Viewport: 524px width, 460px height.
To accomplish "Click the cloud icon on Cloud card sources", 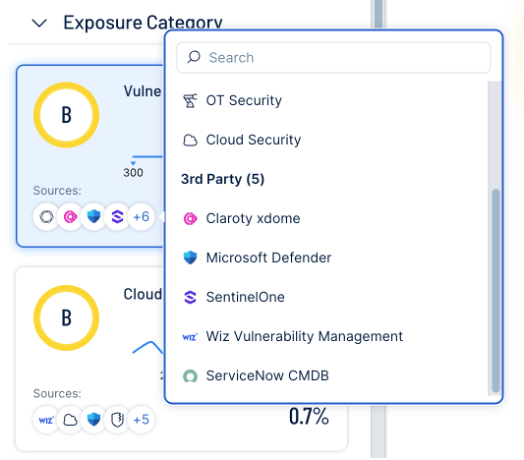I will 70,420.
